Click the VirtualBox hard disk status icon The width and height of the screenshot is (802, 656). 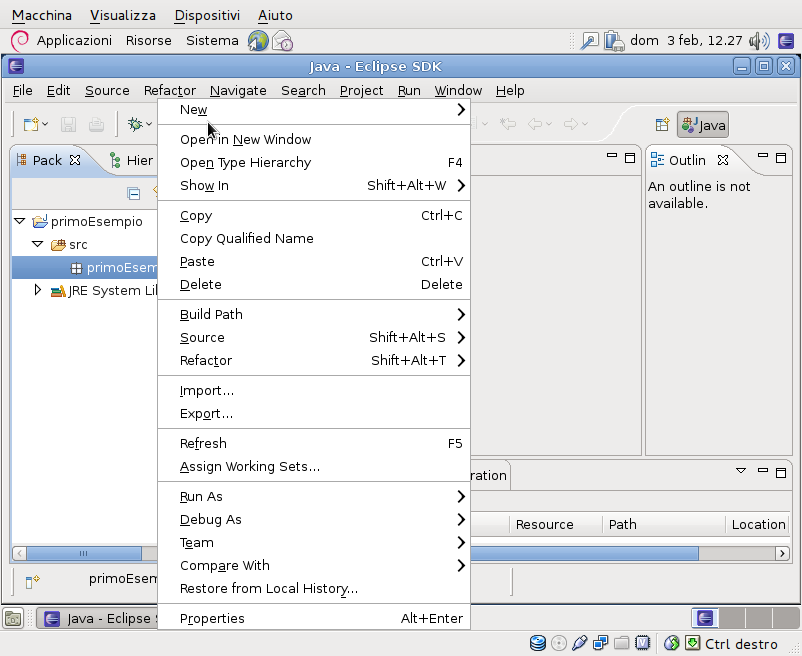(x=538, y=643)
